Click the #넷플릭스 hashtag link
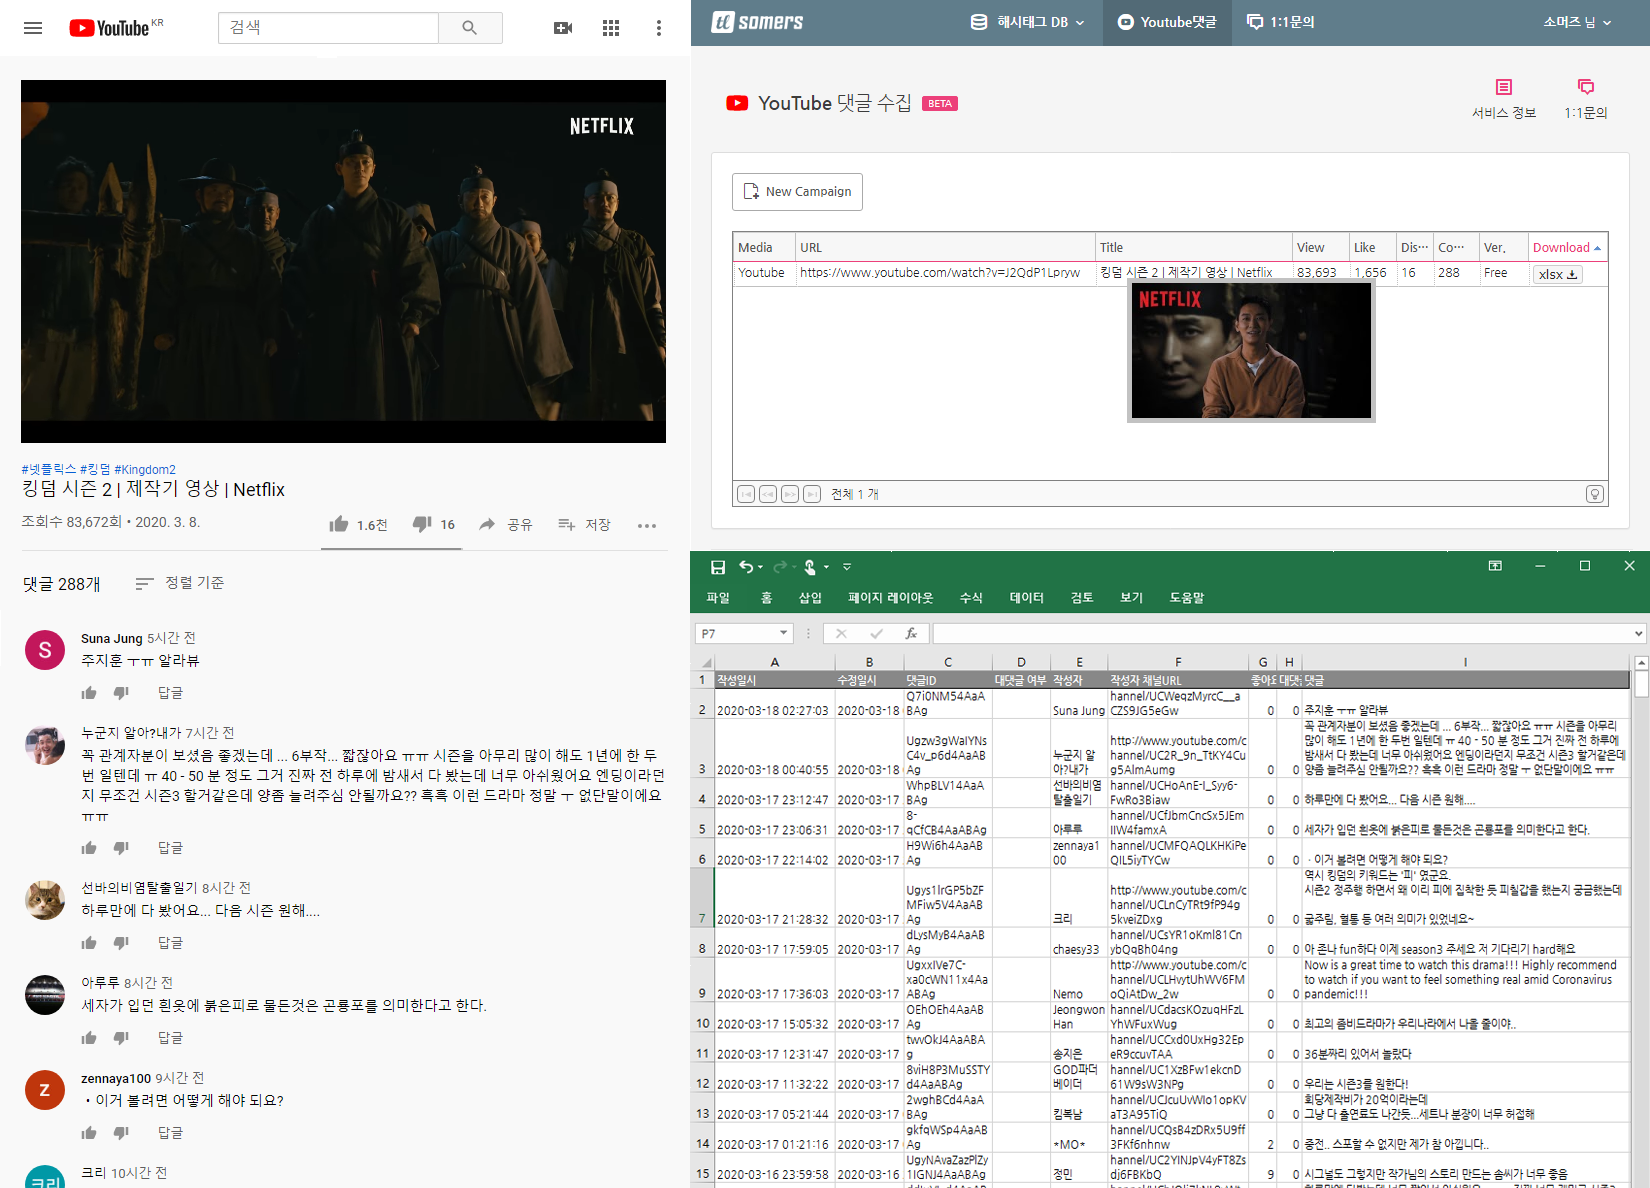 click(x=48, y=469)
